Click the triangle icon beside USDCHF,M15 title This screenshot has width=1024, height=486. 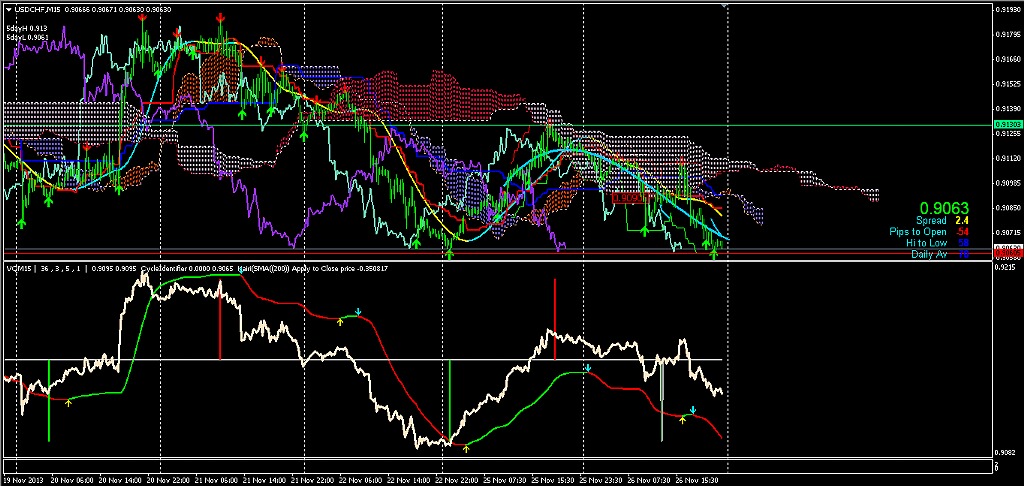8,9
